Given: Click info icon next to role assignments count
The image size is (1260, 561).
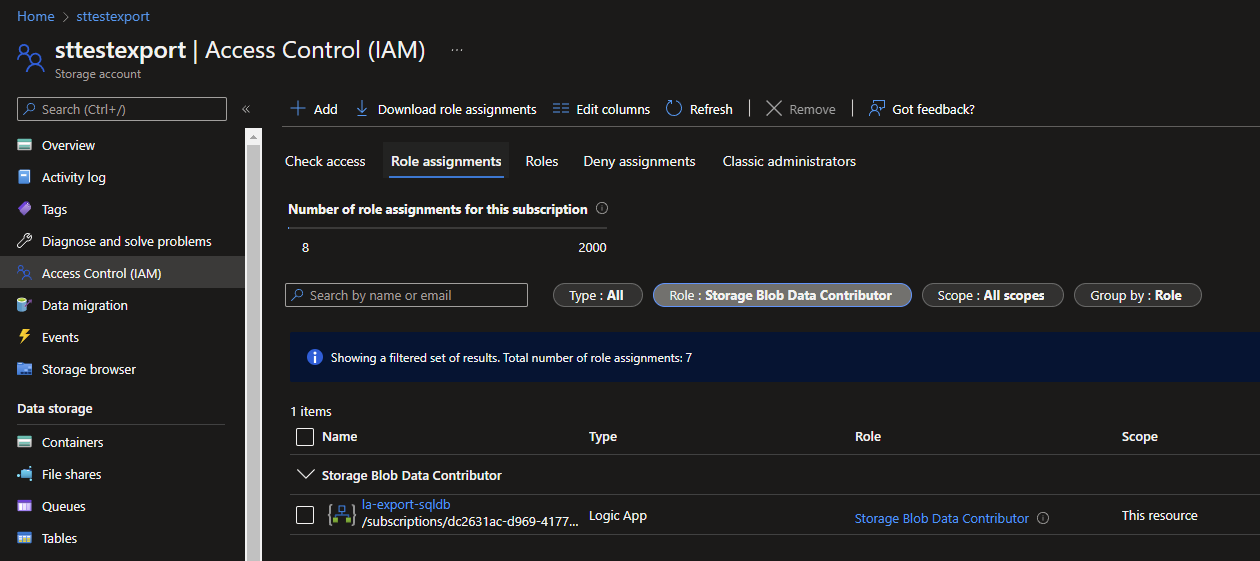Looking at the screenshot, I should (x=602, y=209).
